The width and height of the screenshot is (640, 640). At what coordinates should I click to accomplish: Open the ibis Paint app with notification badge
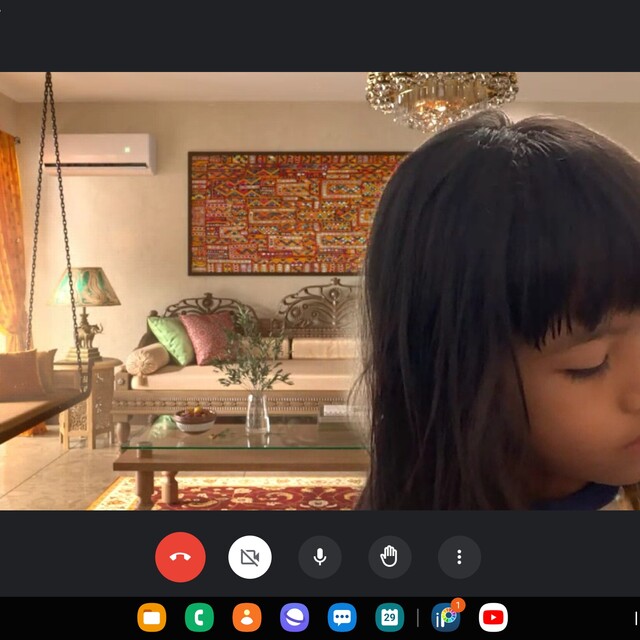pyautogui.click(x=447, y=616)
